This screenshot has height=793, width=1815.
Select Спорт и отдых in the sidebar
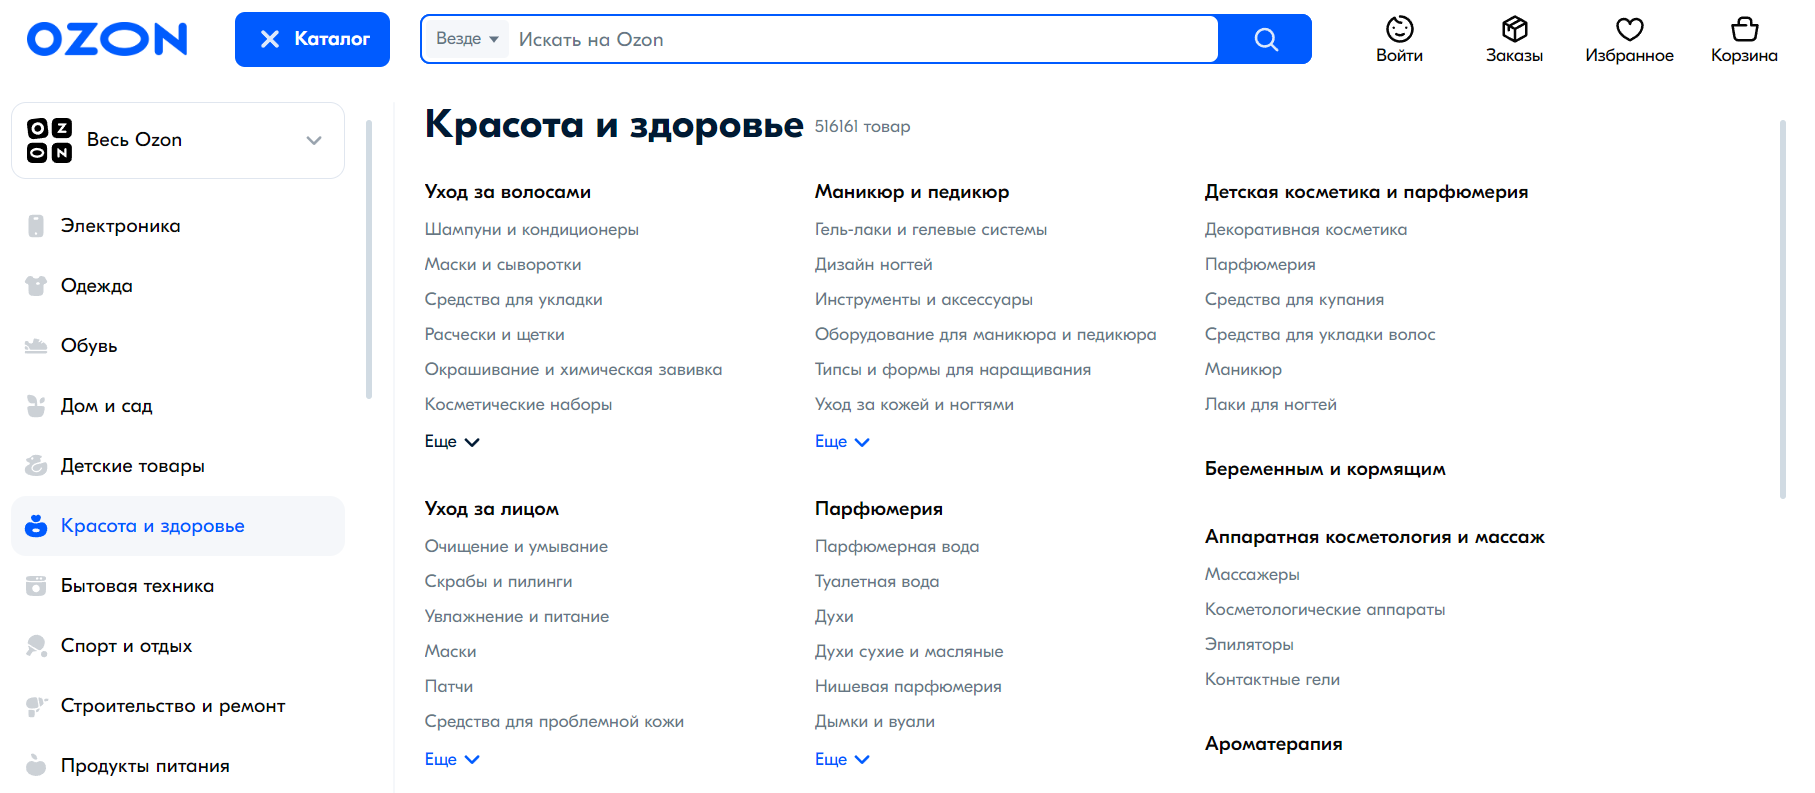click(x=178, y=646)
